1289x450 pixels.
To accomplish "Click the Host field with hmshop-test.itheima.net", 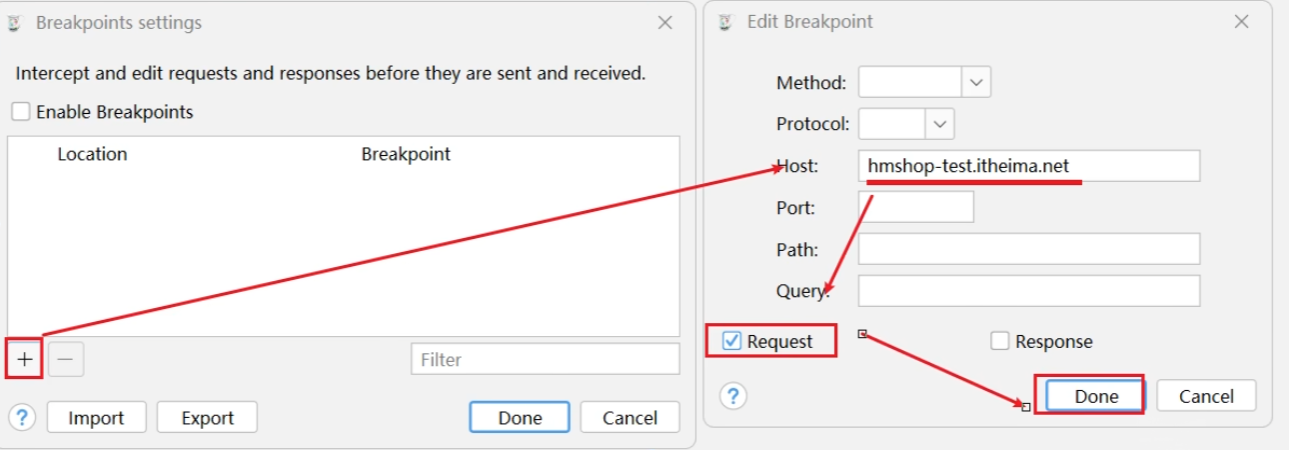I will 1028,166.
